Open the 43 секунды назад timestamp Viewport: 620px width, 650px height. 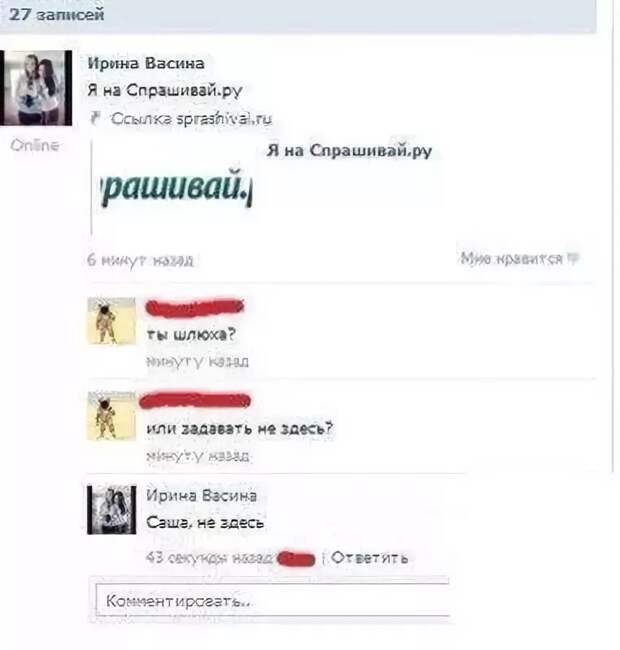pos(209,558)
